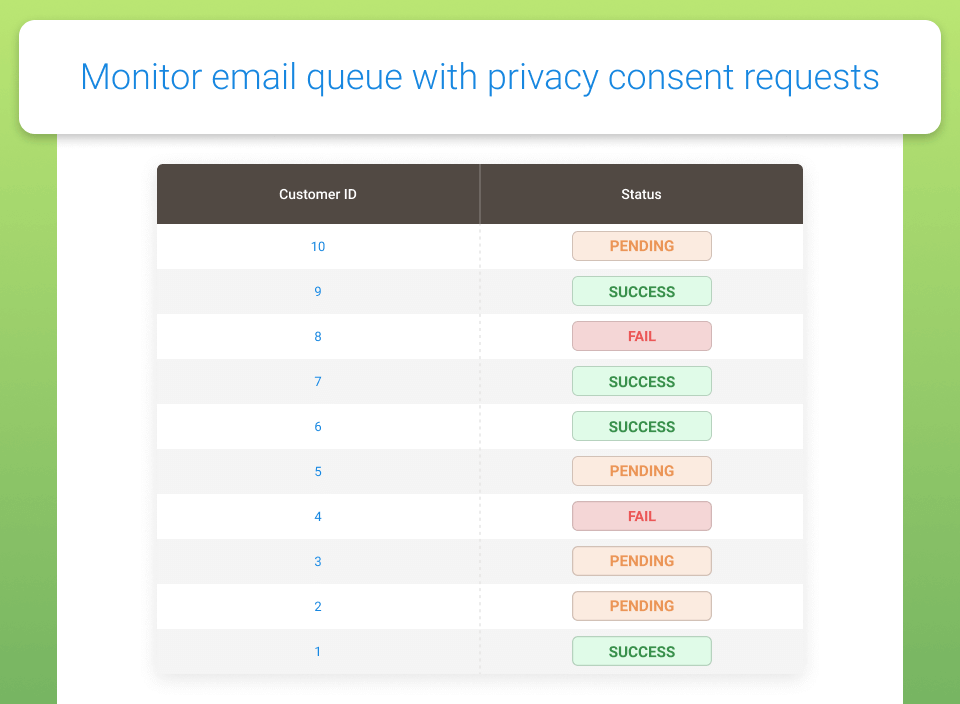
Task: Open customer ID 5 link
Action: pyautogui.click(x=318, y=471)
